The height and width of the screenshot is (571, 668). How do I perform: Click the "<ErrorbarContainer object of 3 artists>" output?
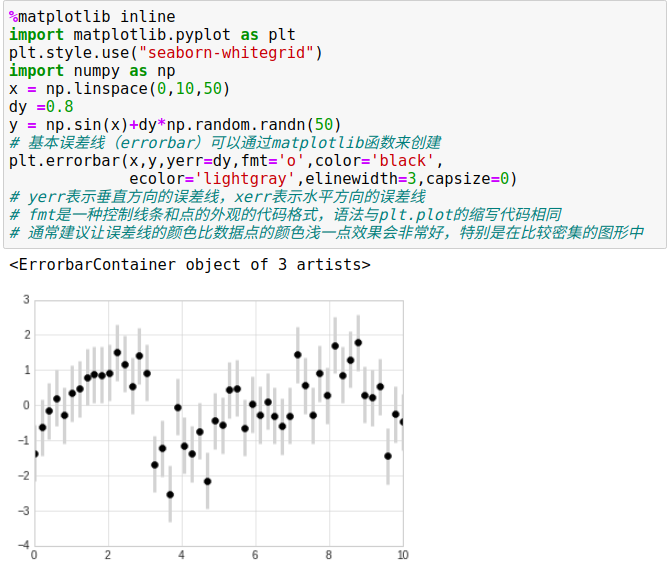pos(190,265)
